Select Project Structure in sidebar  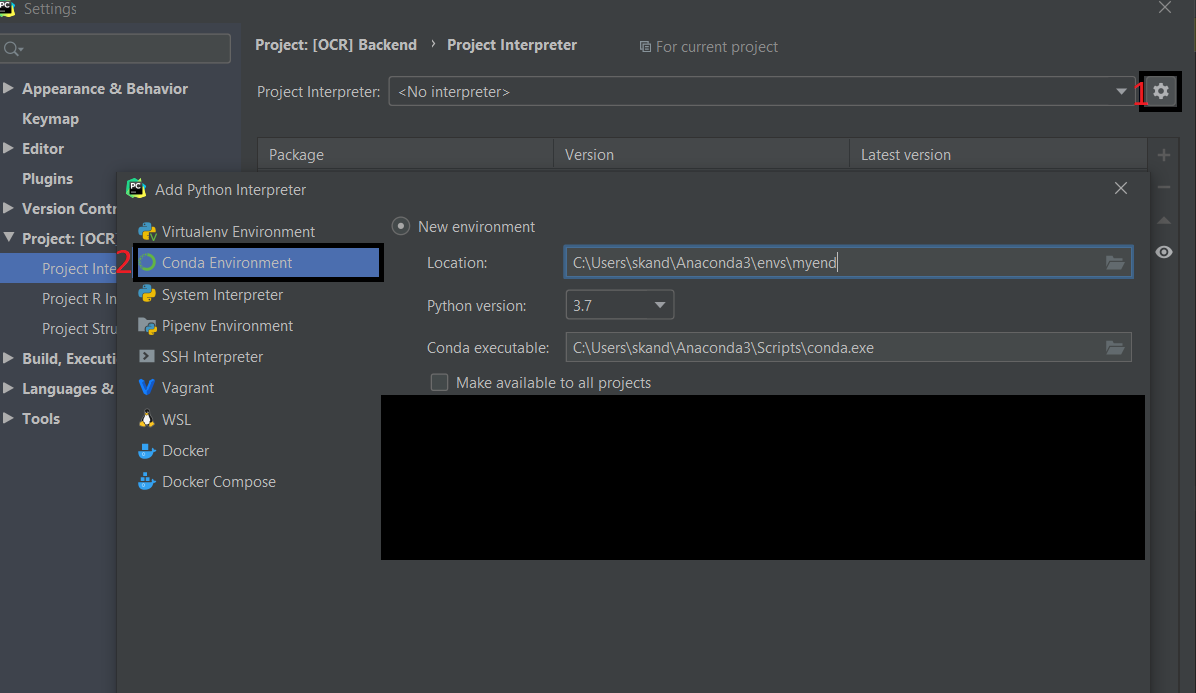tap(79, 329)
